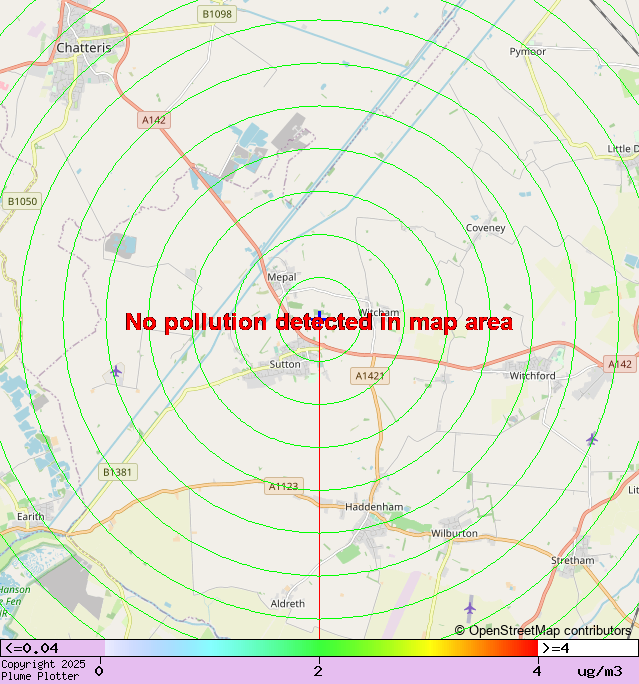Click the Earith village label

tap(31, 516)
